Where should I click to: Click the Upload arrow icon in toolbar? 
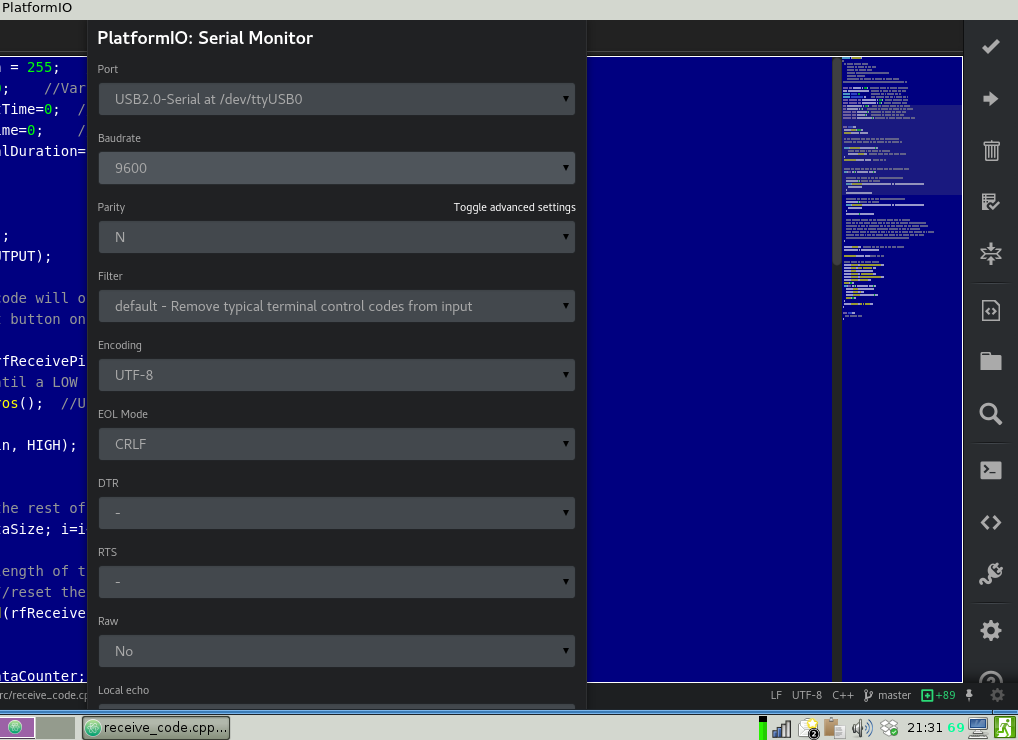click(x=991, y=99)
